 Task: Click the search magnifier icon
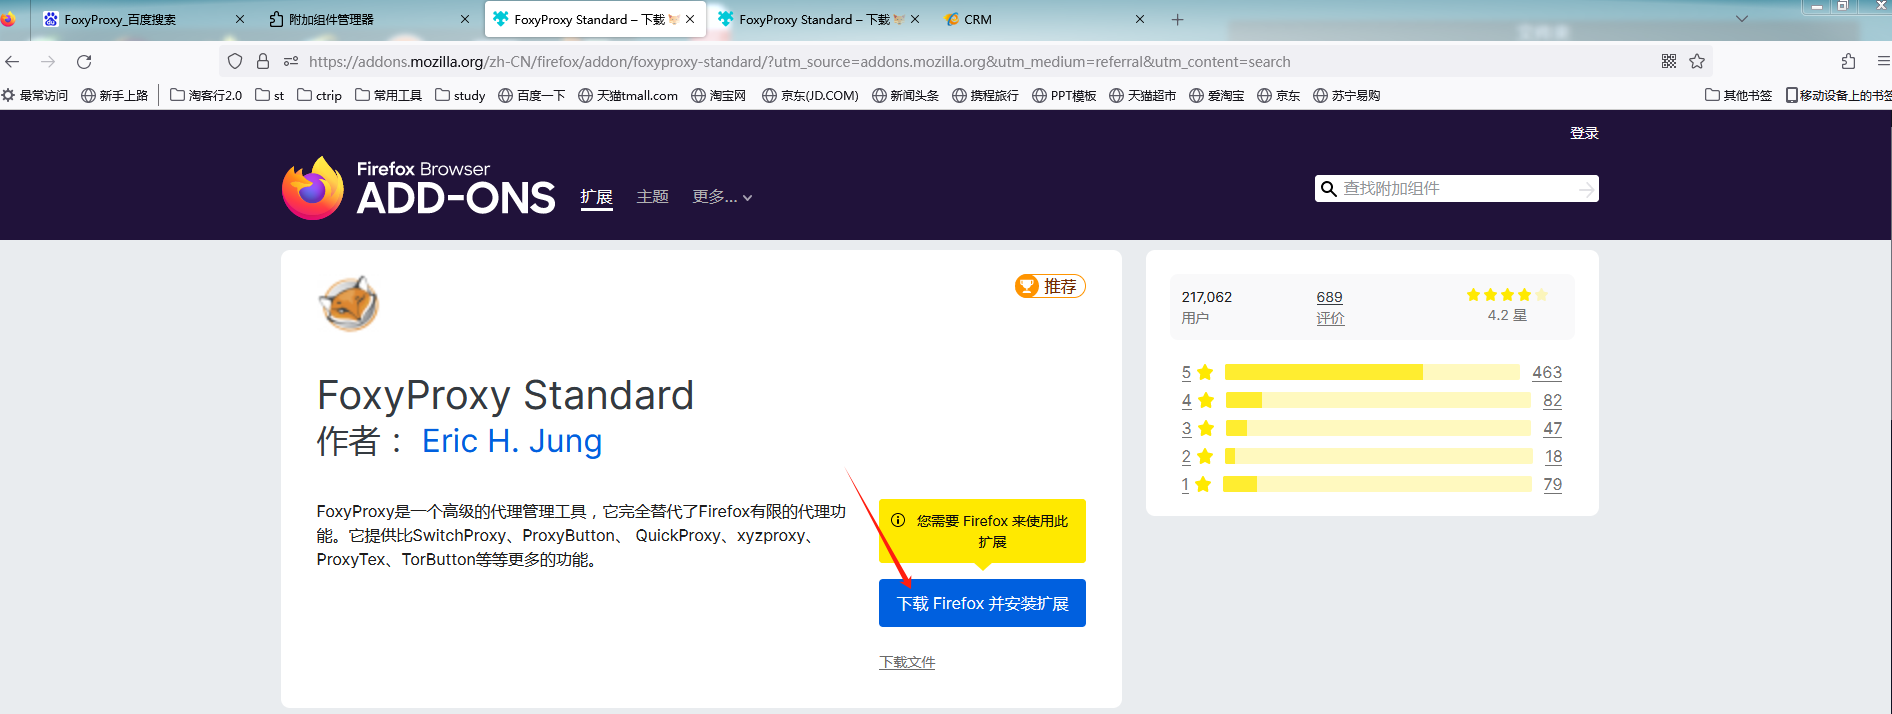coord(1329,188)
